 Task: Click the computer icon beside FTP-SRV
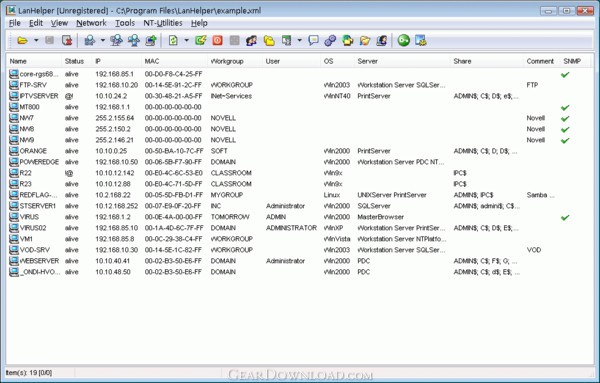(14, 85)
